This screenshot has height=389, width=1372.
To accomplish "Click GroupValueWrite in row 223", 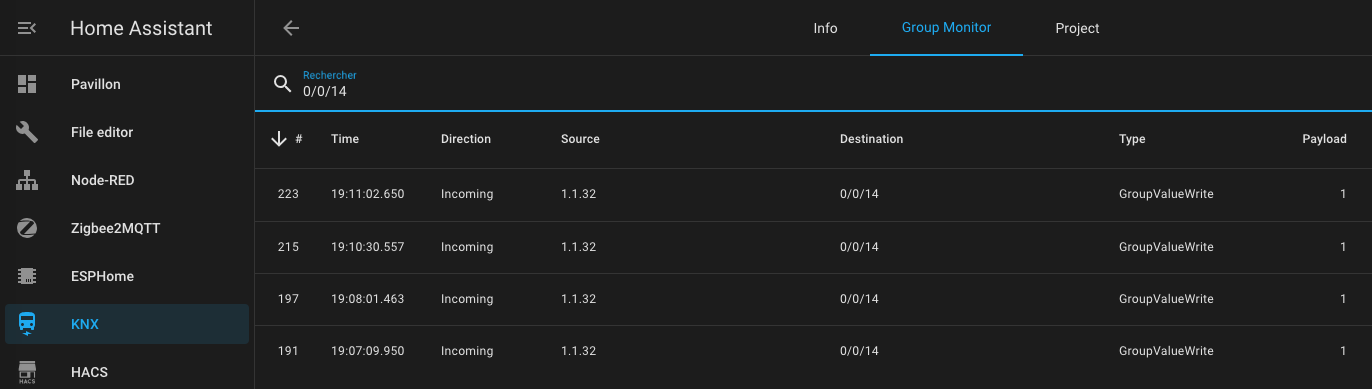I will [x=1166, y=194].
